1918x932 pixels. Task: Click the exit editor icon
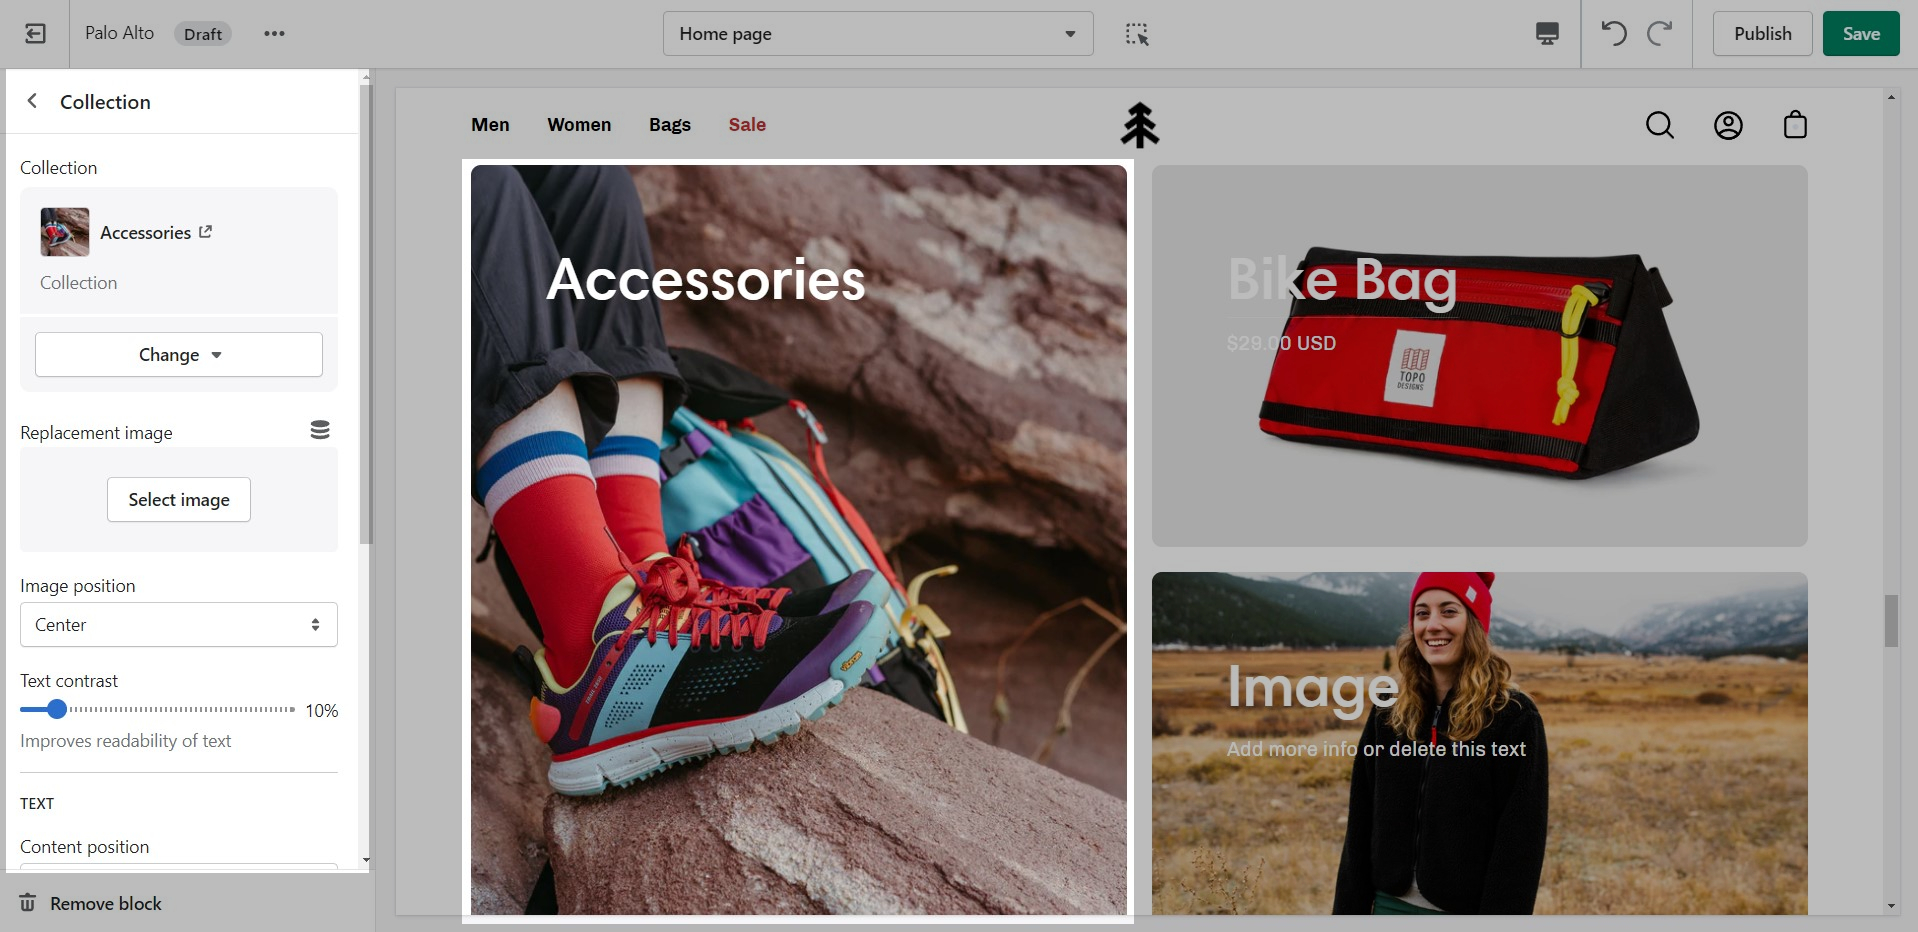coord(35,34)
